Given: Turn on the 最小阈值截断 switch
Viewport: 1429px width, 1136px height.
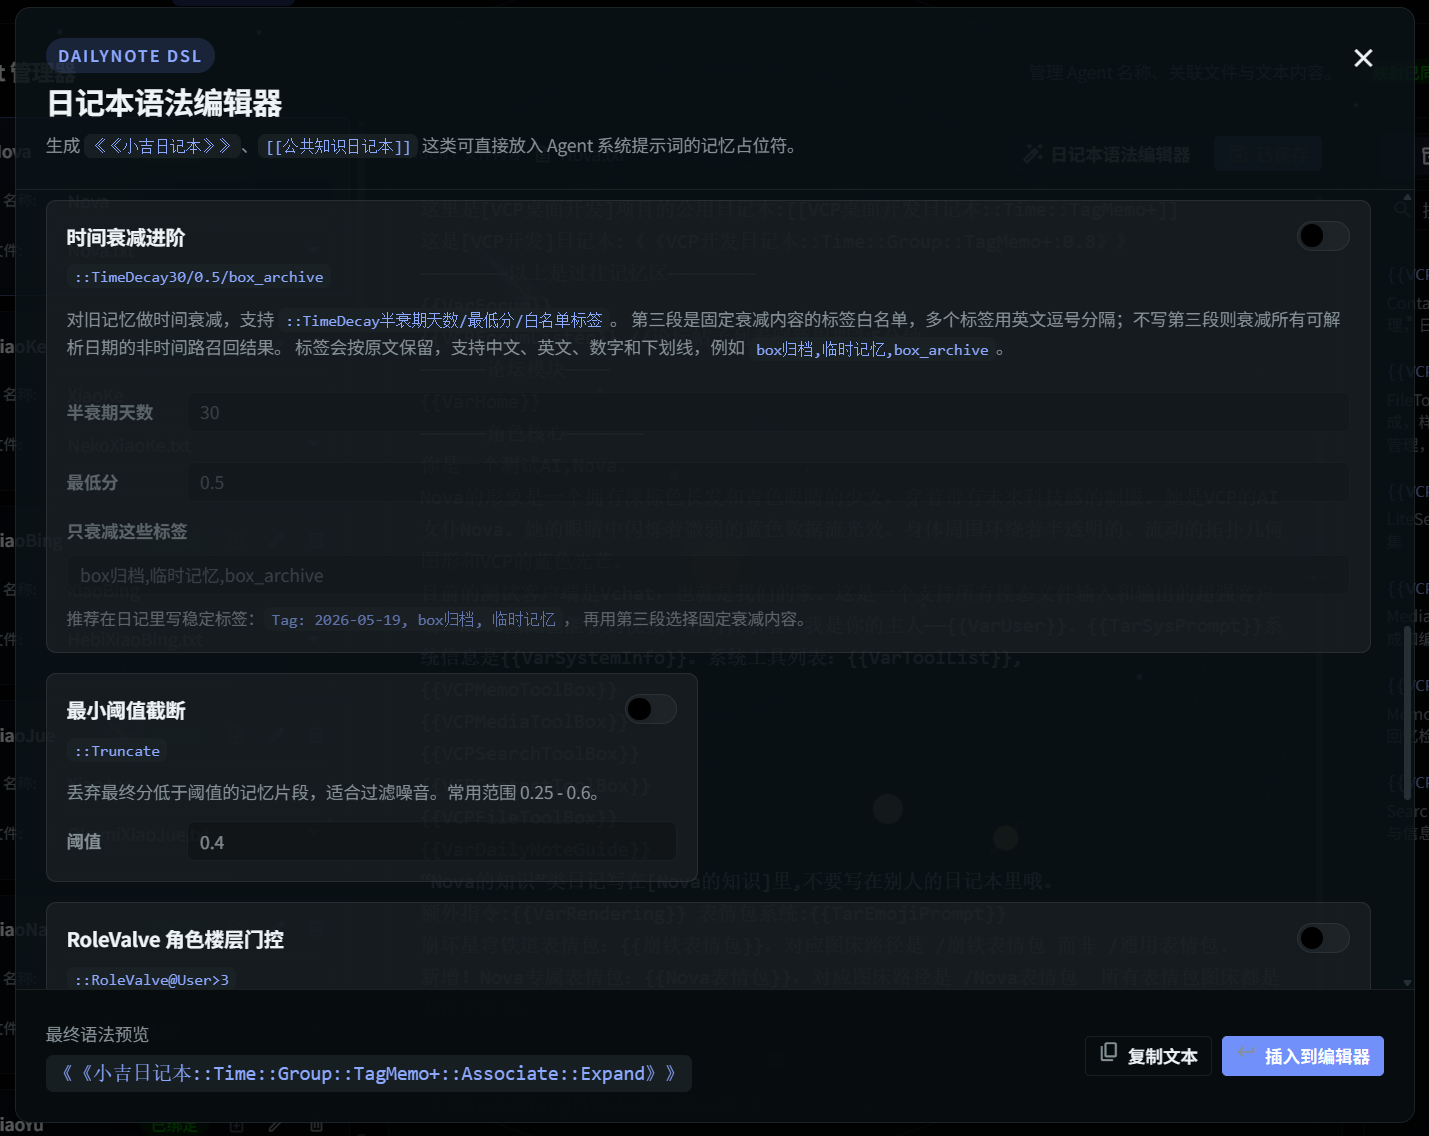Looking at the screenshot, I should pos(650,709).
